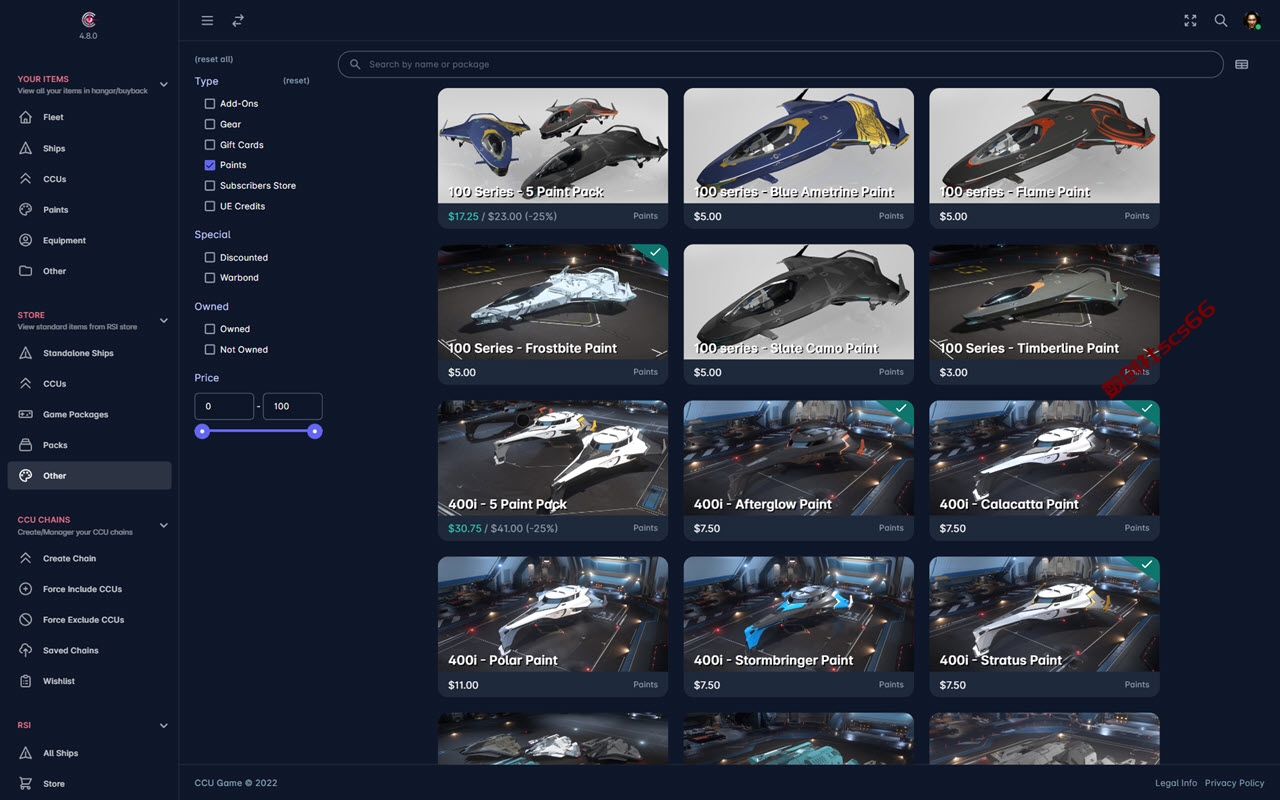Click the Price filter heading
1280x800 pixels.
(206, 378)
